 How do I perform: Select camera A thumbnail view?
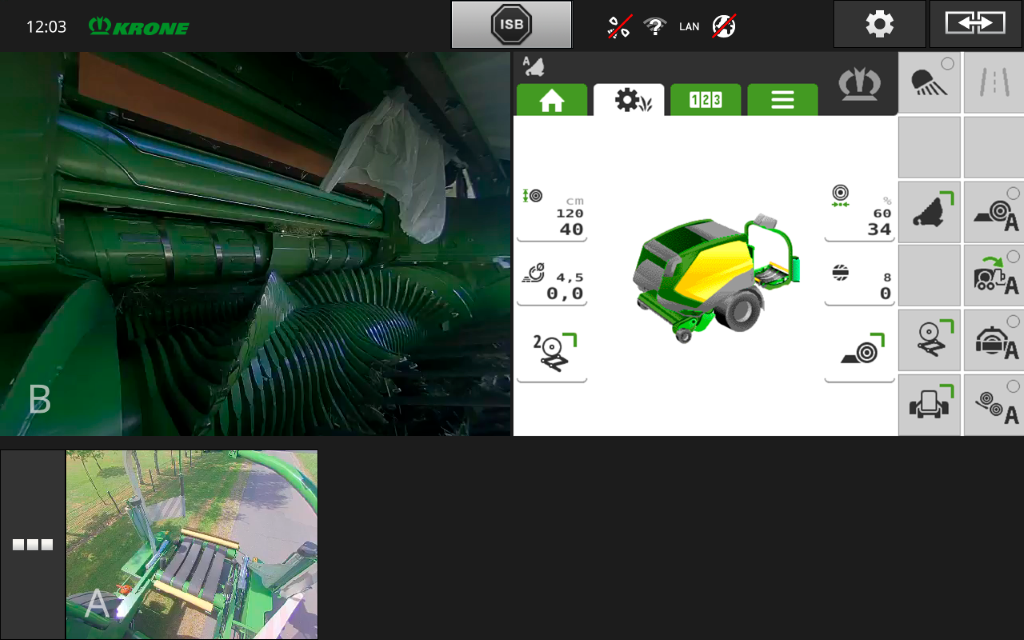pos(191,545)
